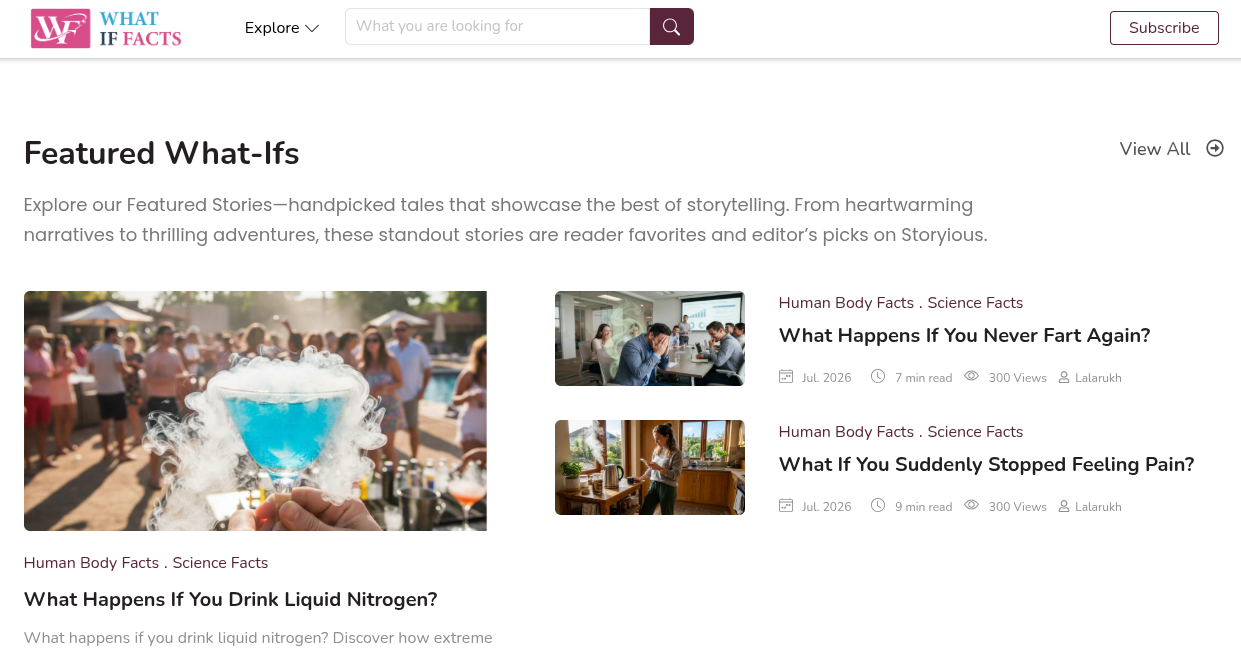Expand the Explore dropdown menu
The height and width of the screenshot is (654, 1241).
pyautogui.click(x=282, y=28)
